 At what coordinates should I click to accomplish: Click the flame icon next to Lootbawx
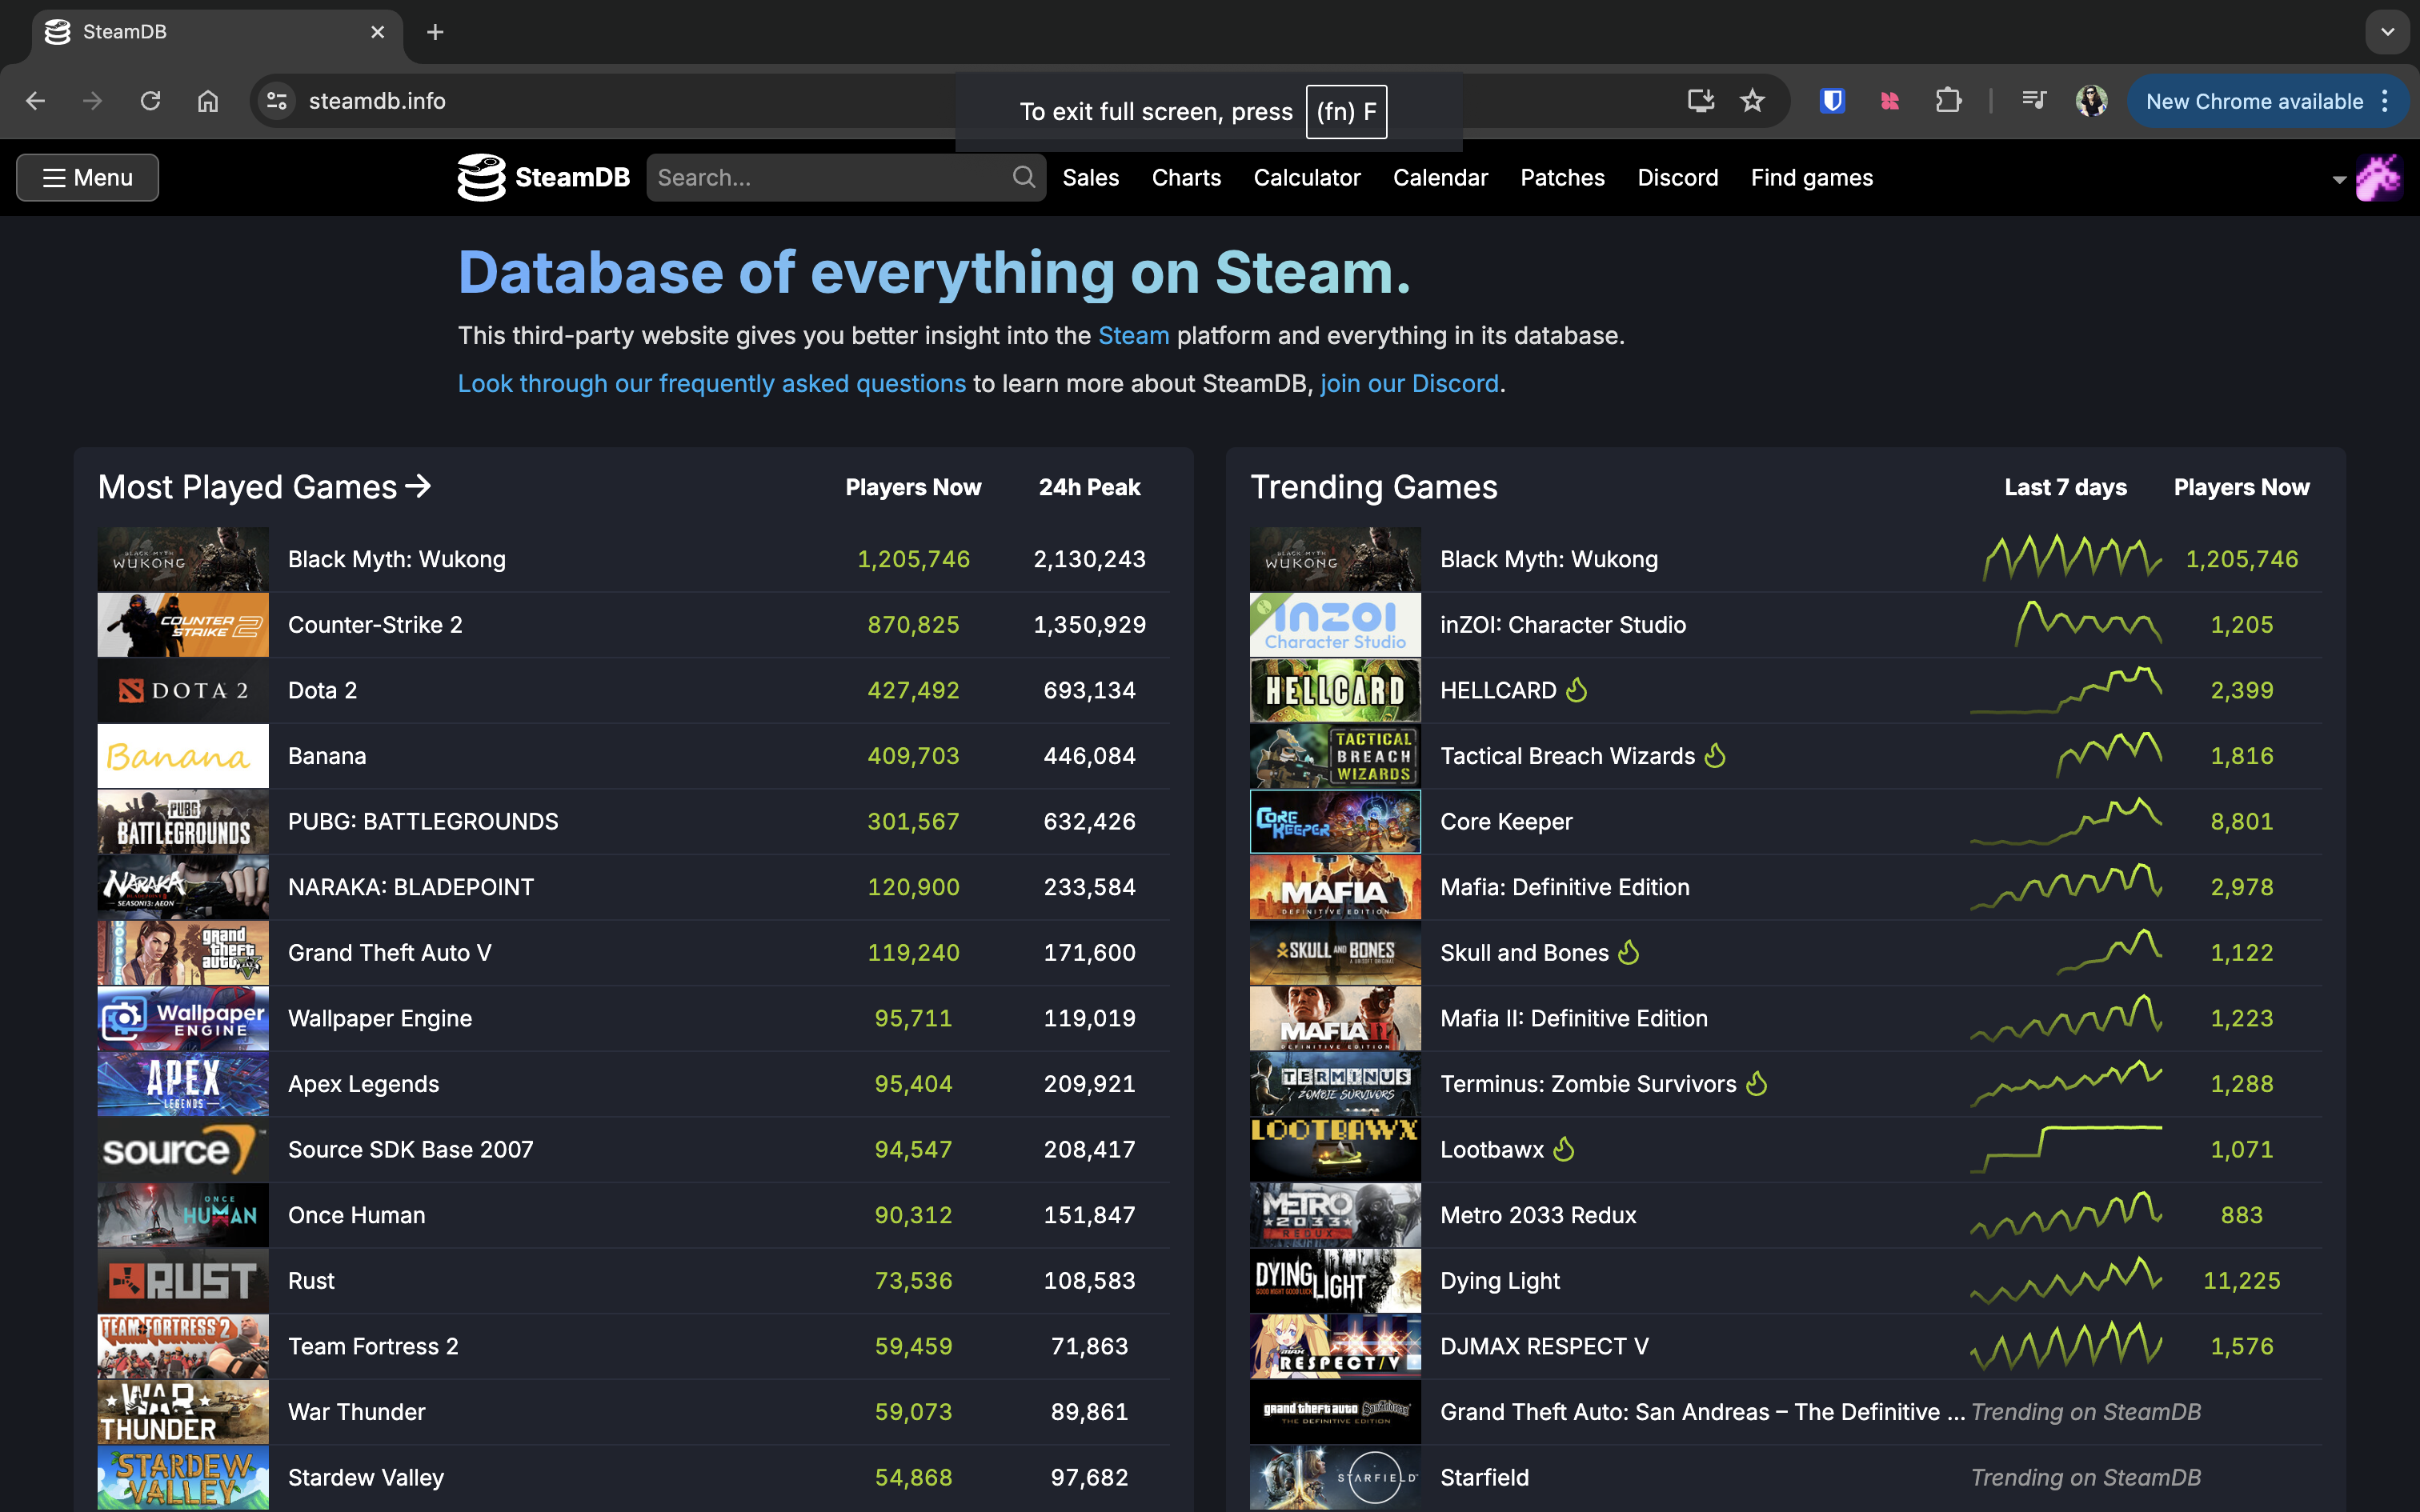click(x=1564, y=1149)
